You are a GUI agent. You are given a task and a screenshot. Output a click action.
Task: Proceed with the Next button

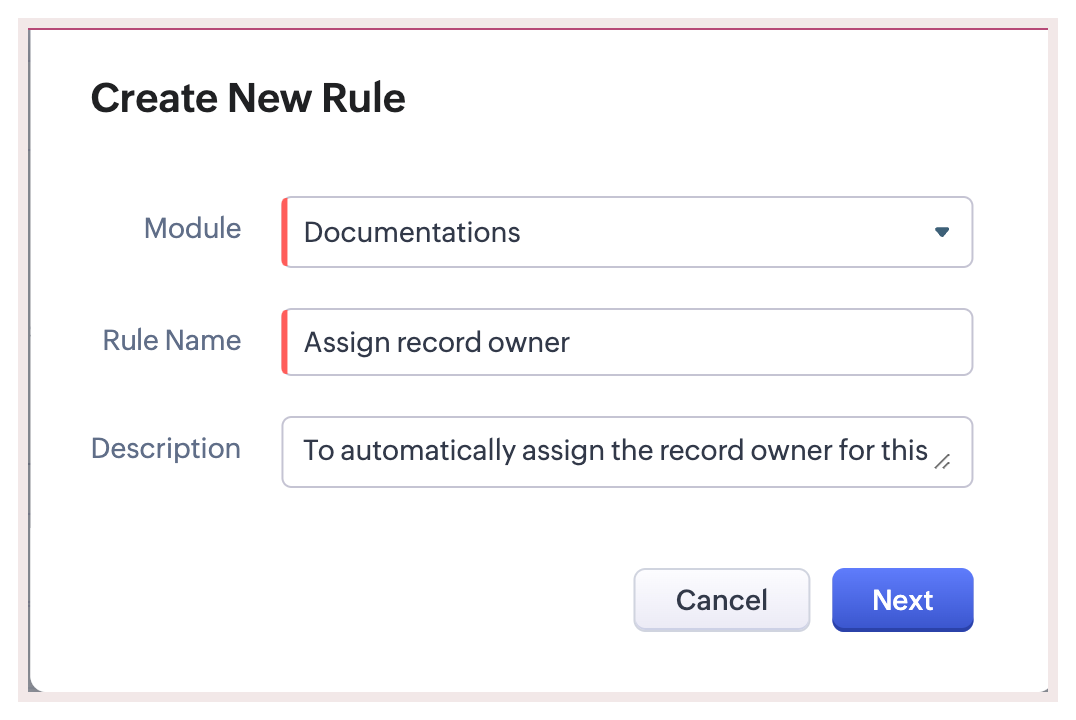click(x=902, y=600)
